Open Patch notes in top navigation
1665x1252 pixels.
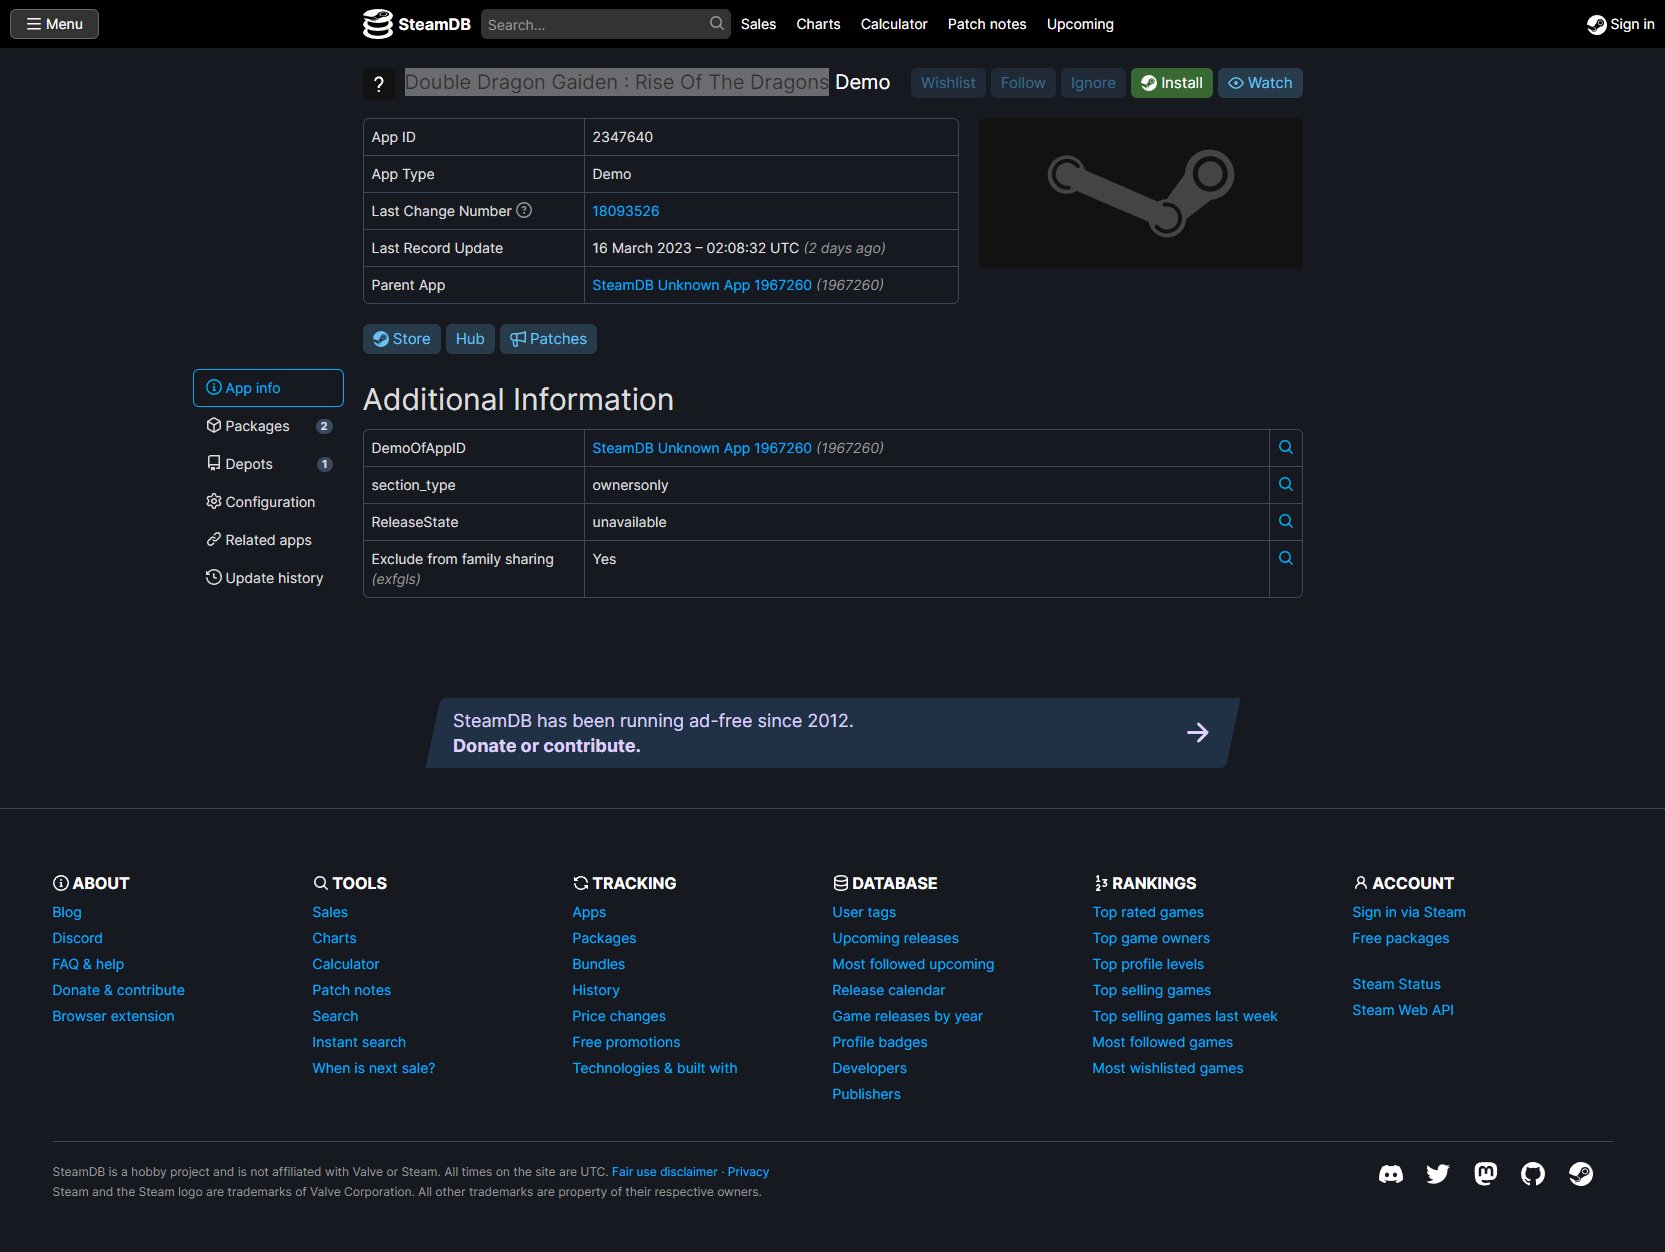coord(987,24)
